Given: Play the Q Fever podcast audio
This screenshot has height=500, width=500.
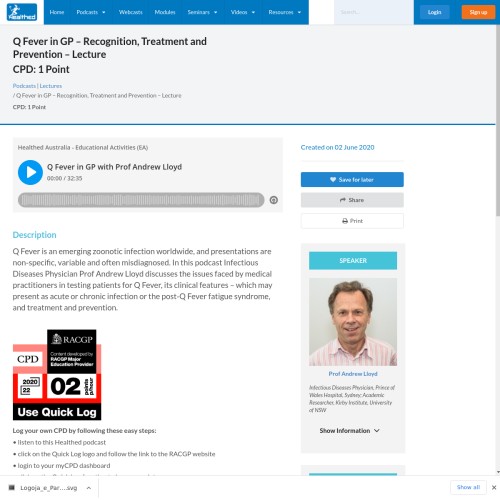Looking at the screenshot, I should pos(30,172).
